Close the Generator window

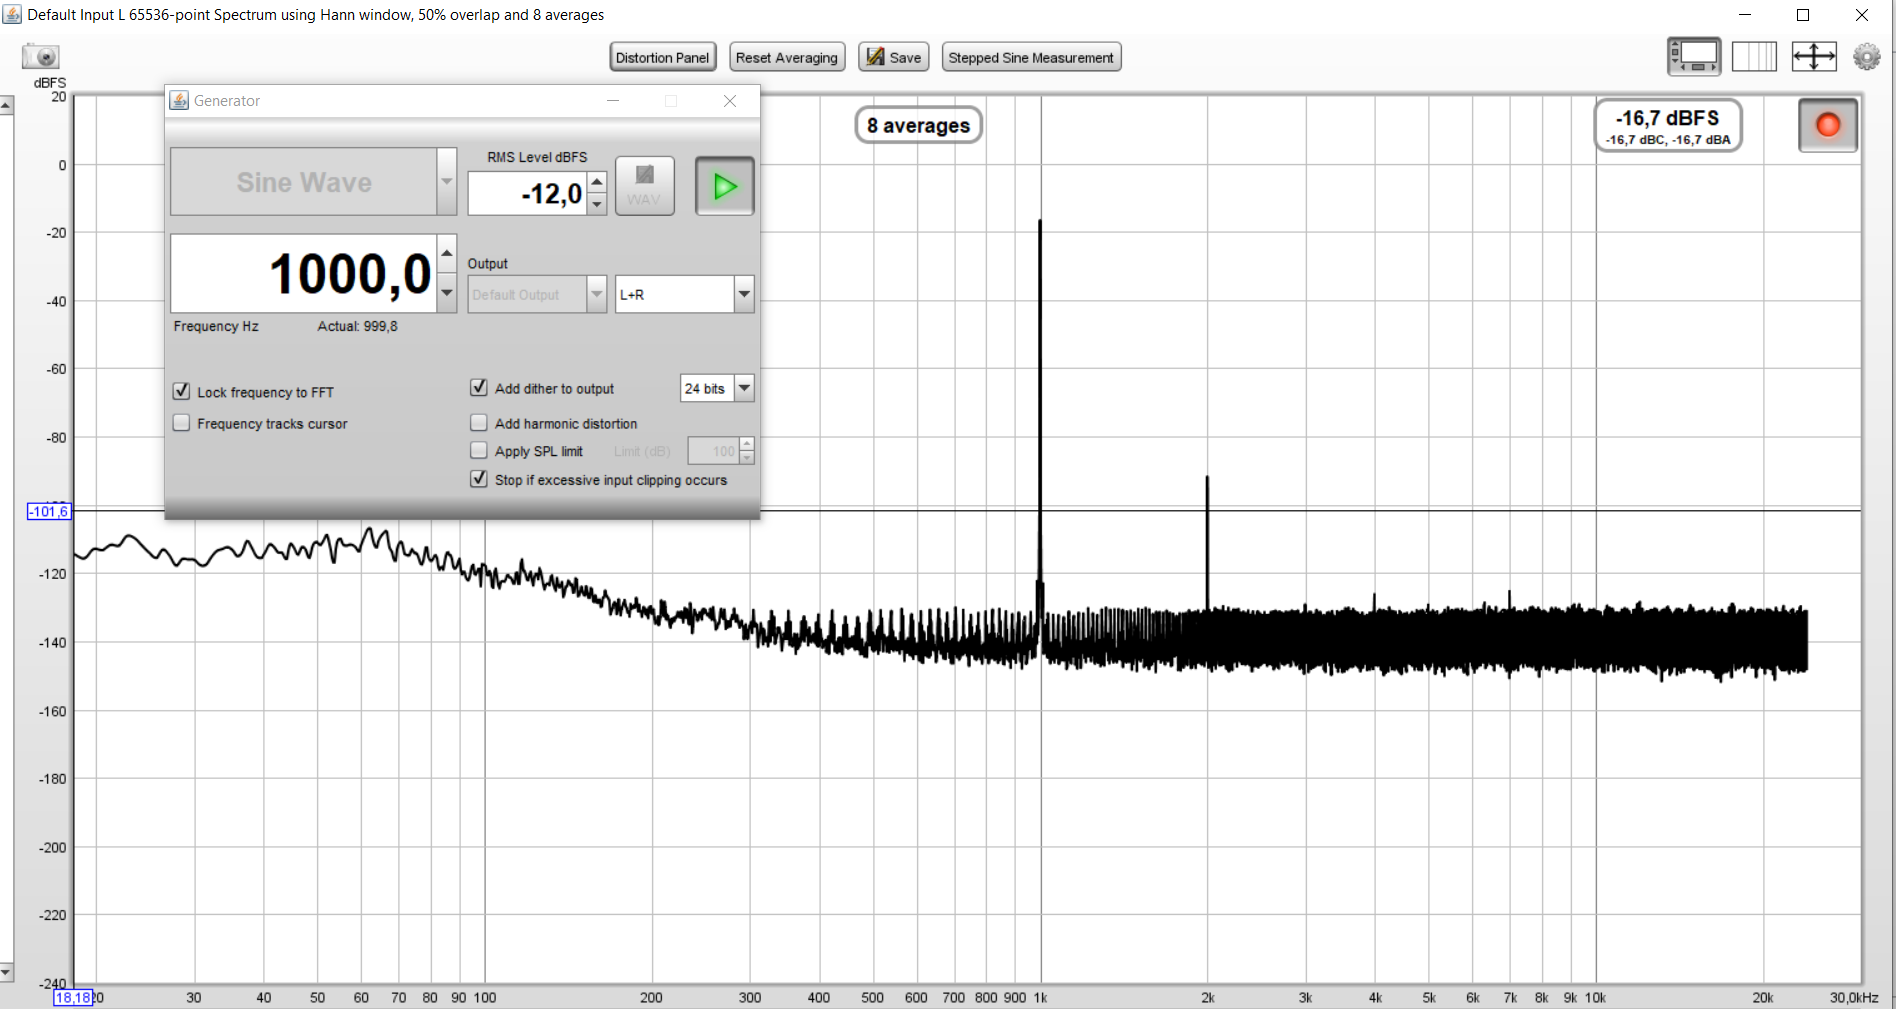click(730, 101)
